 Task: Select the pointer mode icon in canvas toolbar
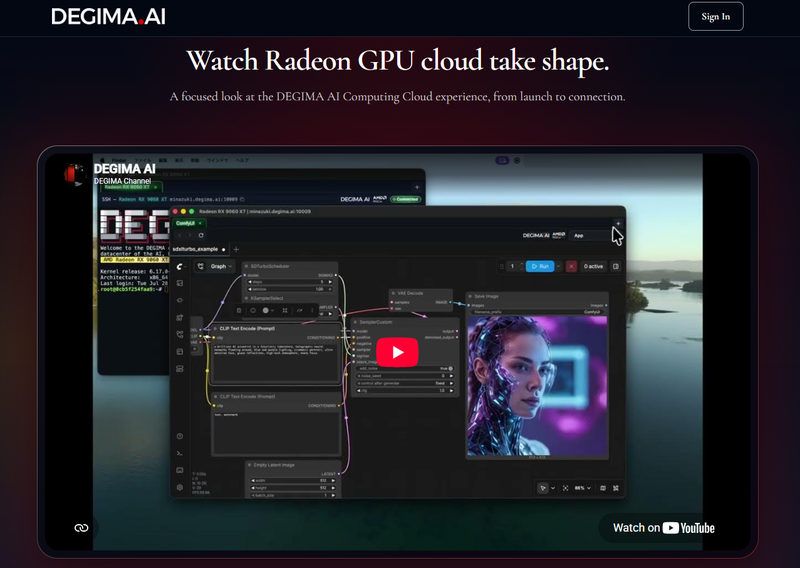pyautogui.click(x=542, y=488)
